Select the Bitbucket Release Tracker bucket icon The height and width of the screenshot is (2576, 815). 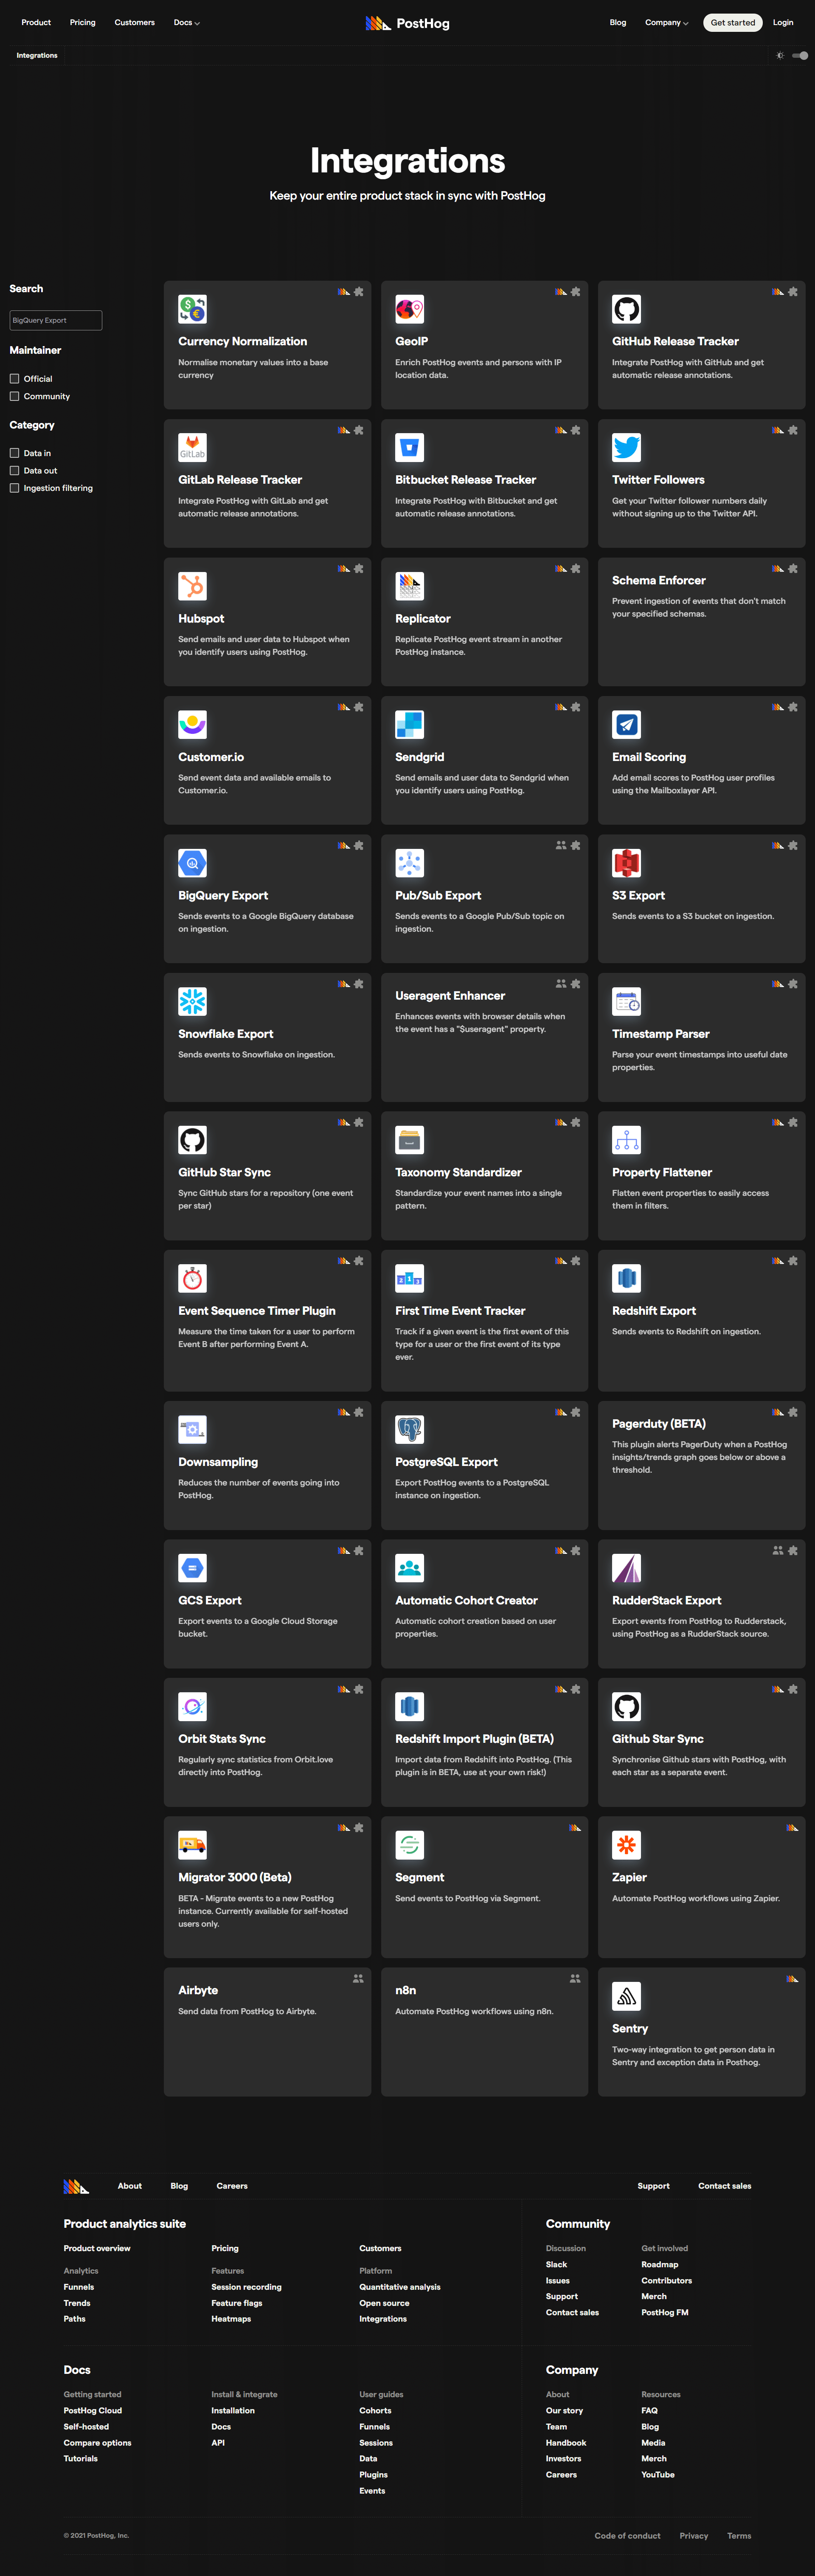pyautogui.click(x=409, y=447)
